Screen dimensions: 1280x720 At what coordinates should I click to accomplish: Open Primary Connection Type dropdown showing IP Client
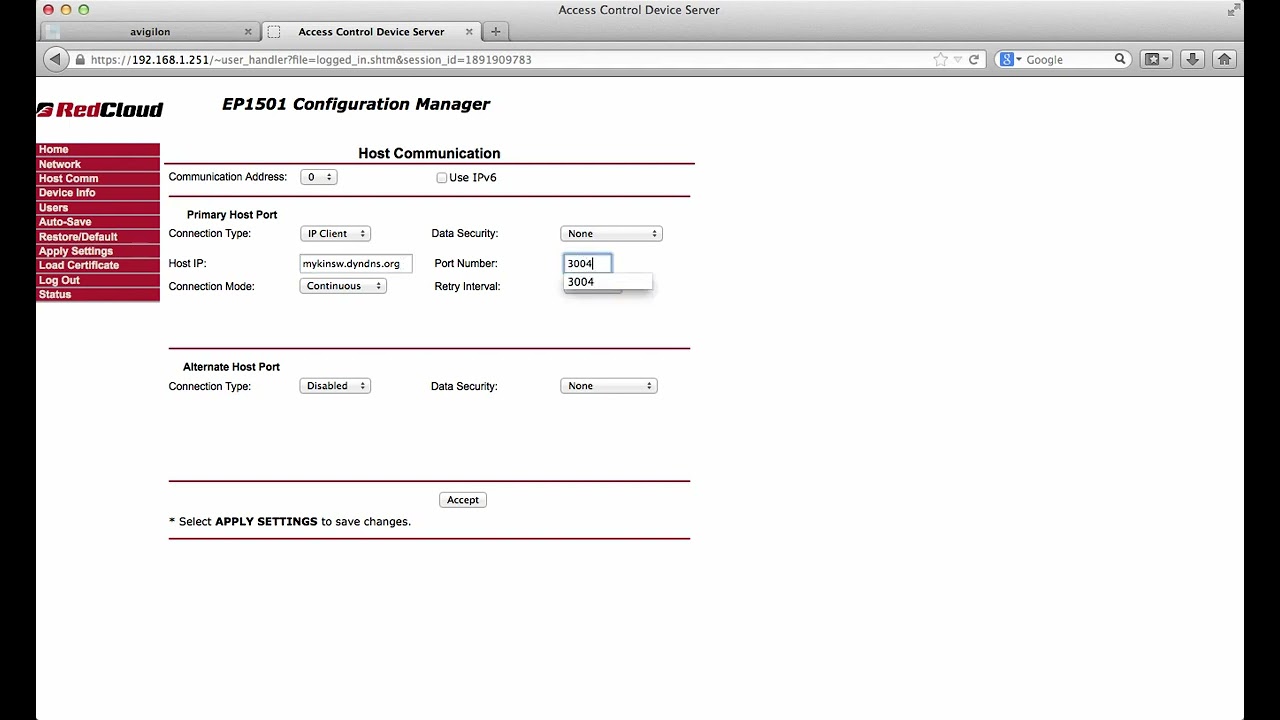tap(335, 234)
